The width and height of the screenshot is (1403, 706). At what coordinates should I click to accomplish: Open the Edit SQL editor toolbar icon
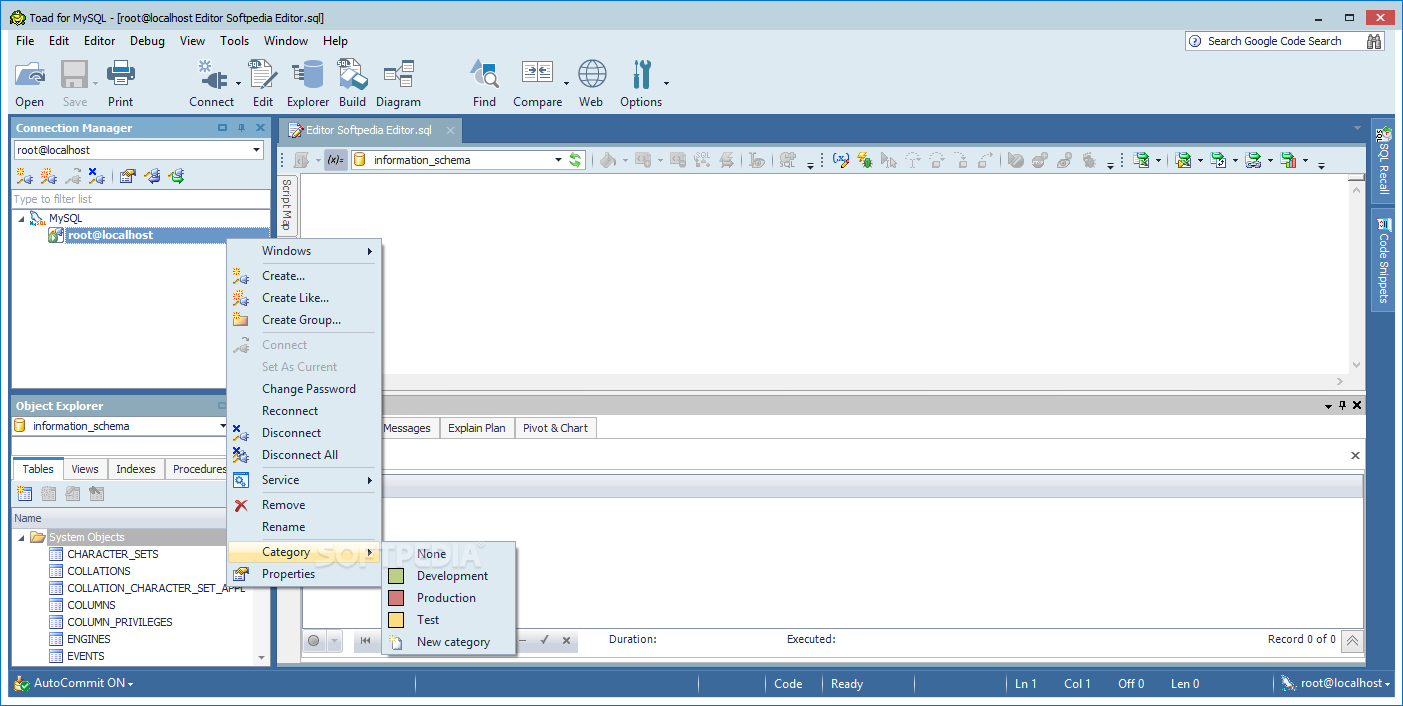point(263,75)
